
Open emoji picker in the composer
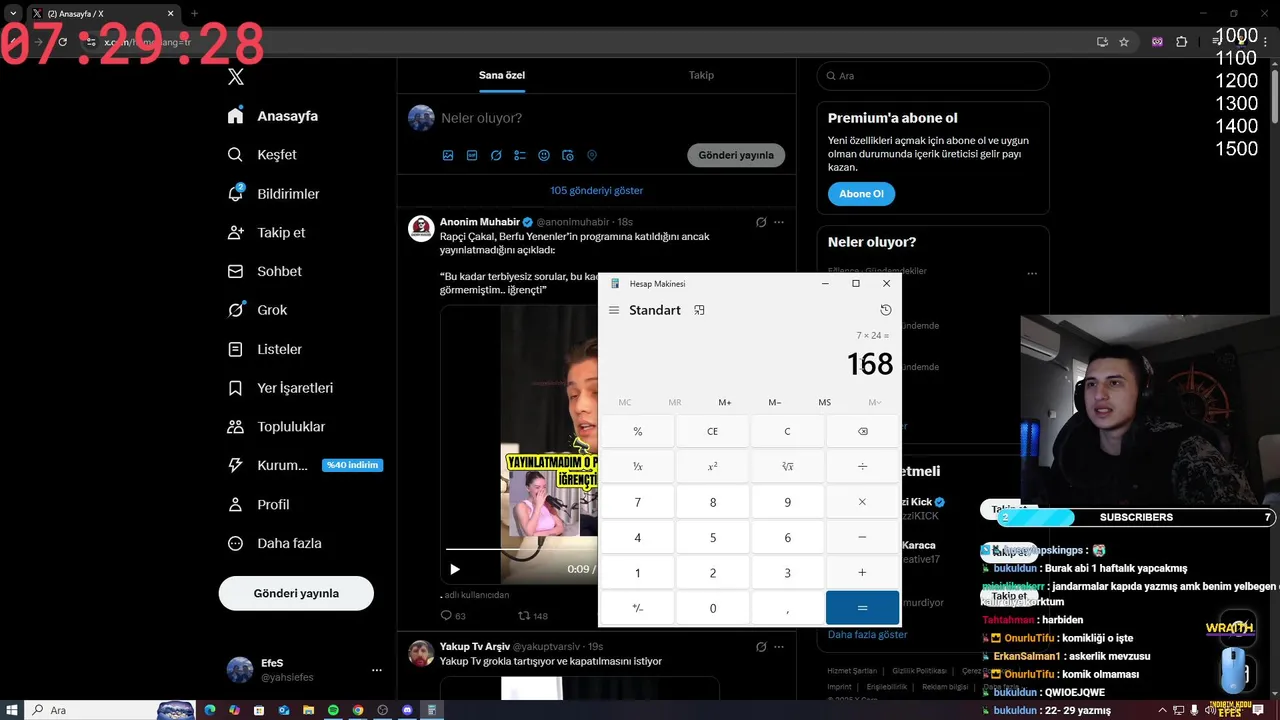point(544,155)
